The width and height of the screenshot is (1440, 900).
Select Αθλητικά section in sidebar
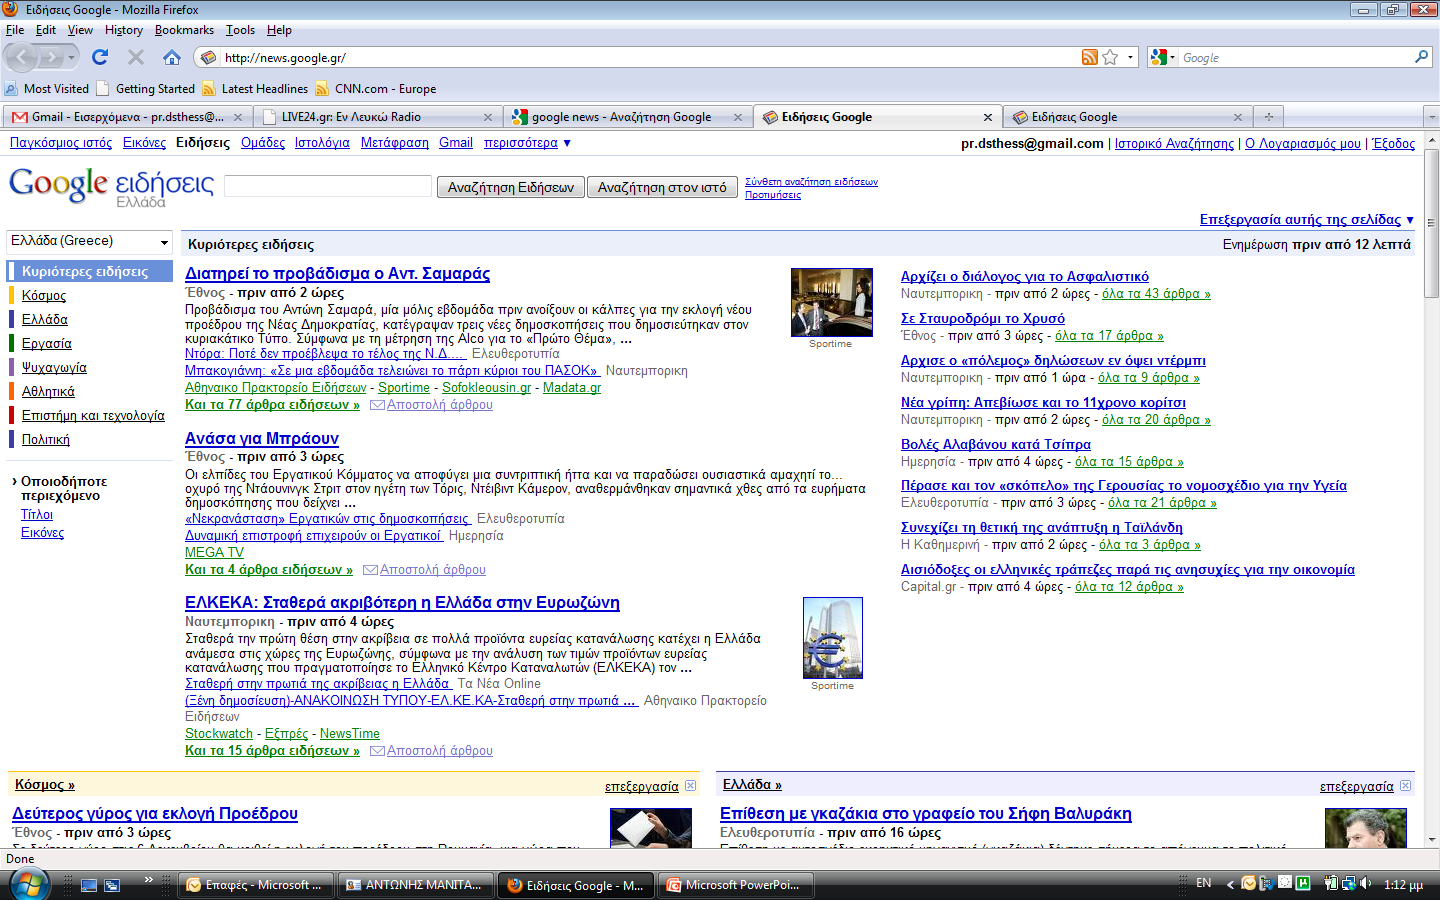(x=48, y=392)
